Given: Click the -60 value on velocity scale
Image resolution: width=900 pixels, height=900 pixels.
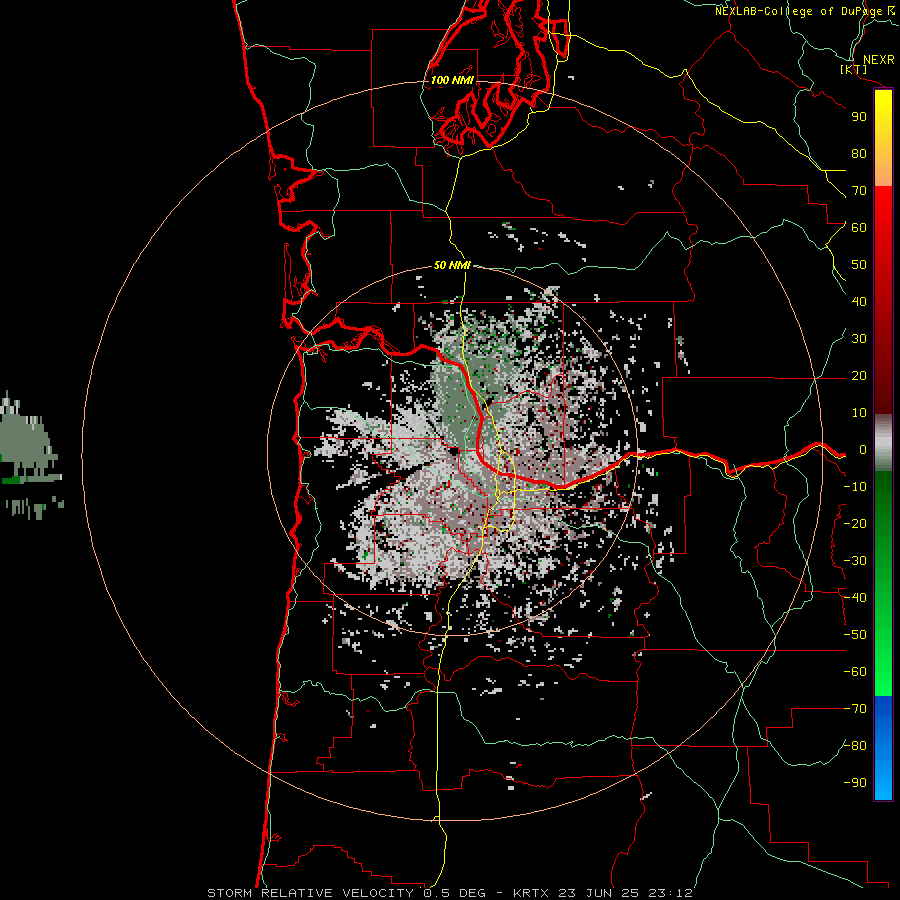Looking at the screenshot, I should [855, 672].
